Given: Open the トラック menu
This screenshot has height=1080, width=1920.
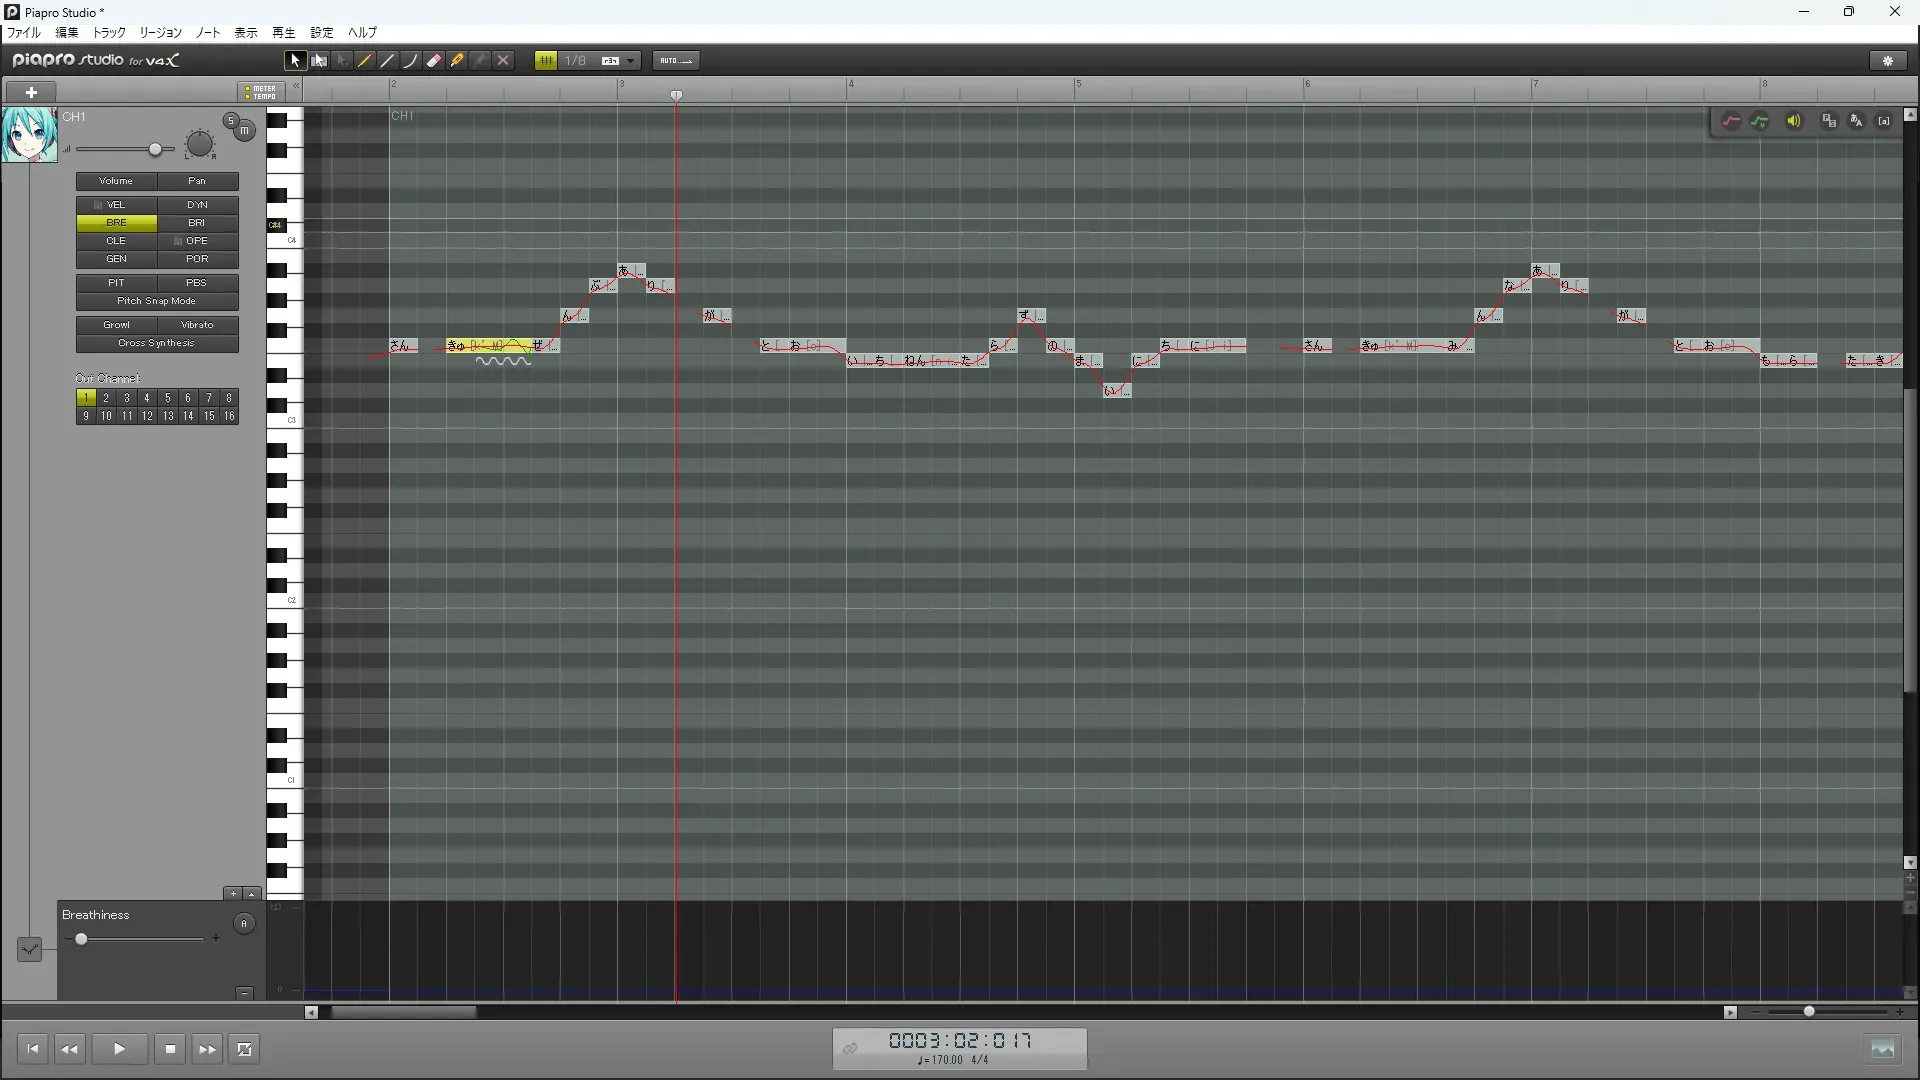Looking at the screenshot, I should 109,33.
